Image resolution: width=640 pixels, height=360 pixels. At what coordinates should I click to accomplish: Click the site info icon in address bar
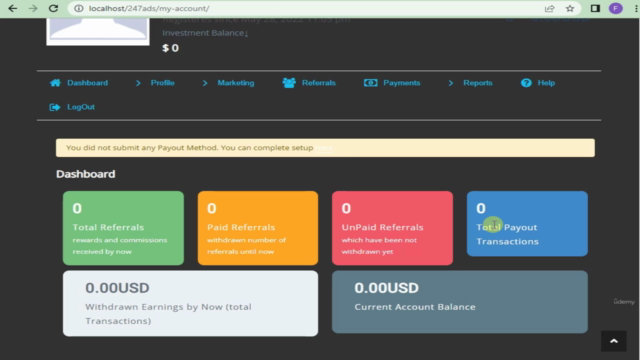click(x=79, y=9)
